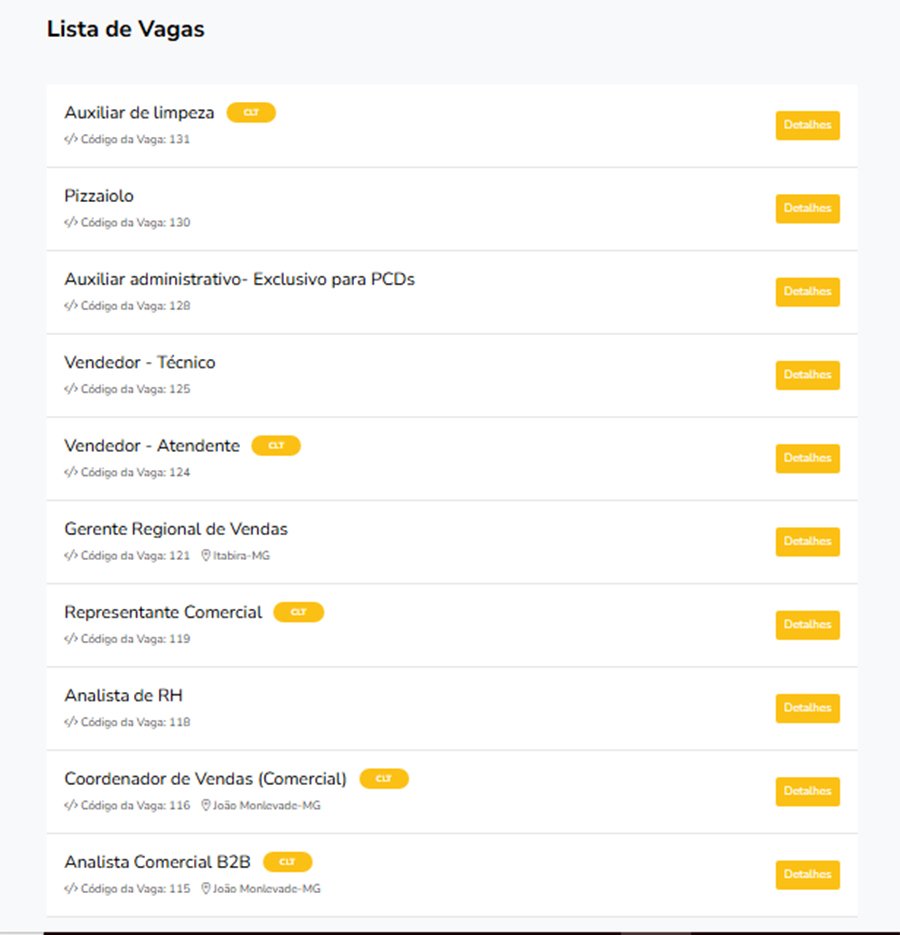Screen dimensions: 900x935
Task: Click the CLT badge beside Vendedor - Atendente
Action: tap(276, 446)
